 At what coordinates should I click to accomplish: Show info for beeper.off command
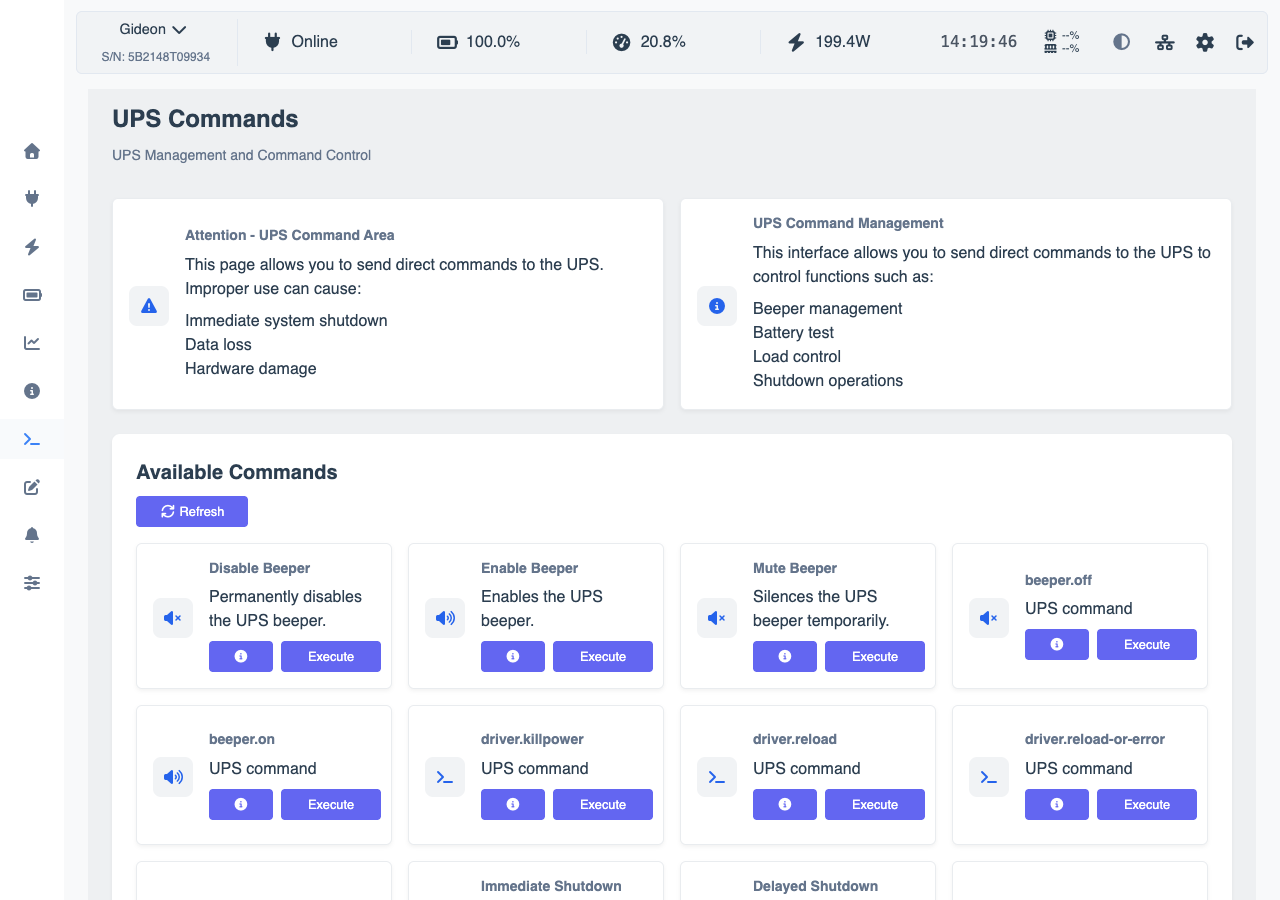(1057, 644)
